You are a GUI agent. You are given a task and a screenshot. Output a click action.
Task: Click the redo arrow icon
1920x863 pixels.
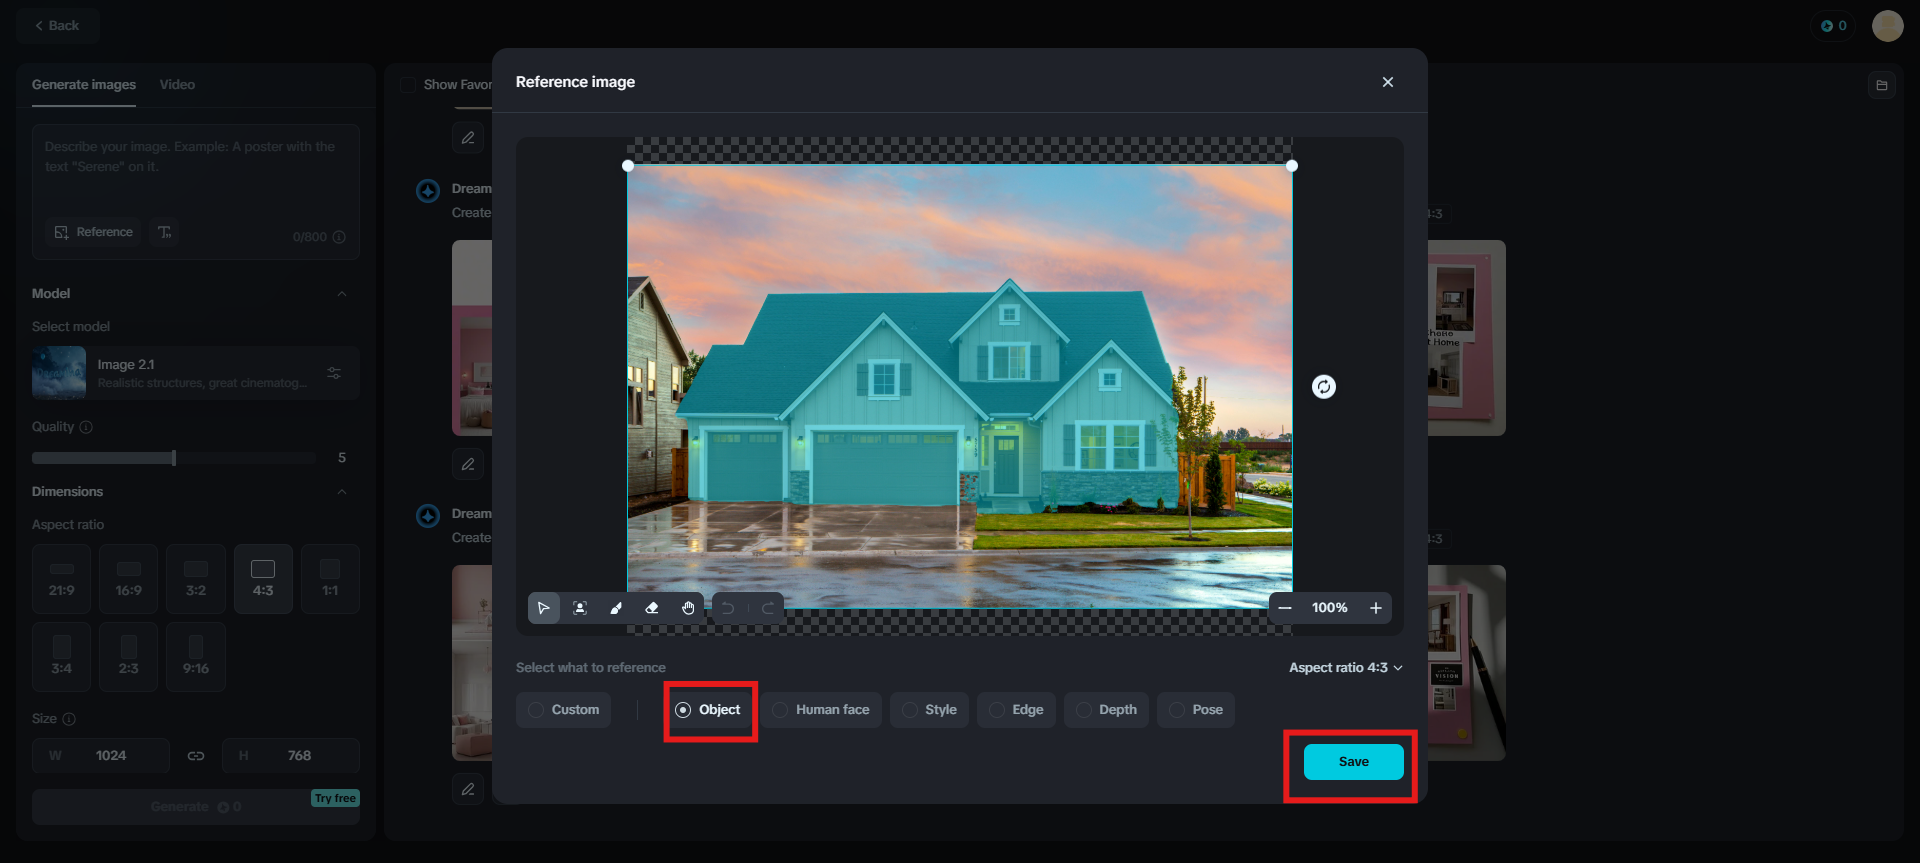coord(767,608)
